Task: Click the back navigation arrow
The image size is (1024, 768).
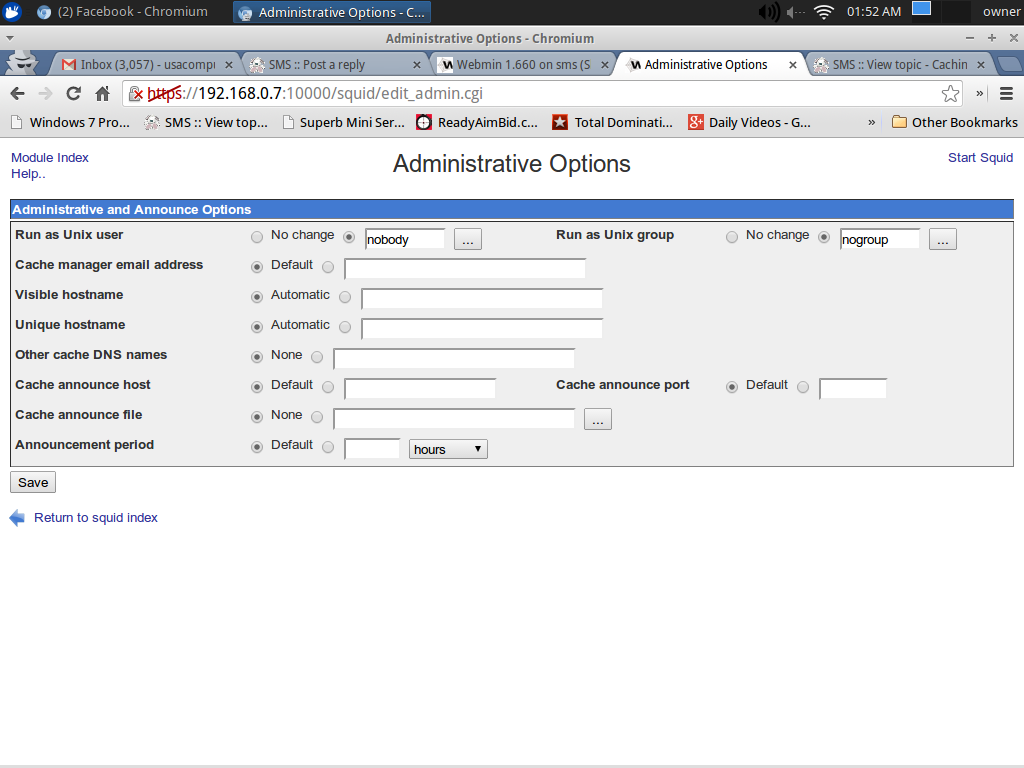Action: pyautogui.click(x=17, y=93)
